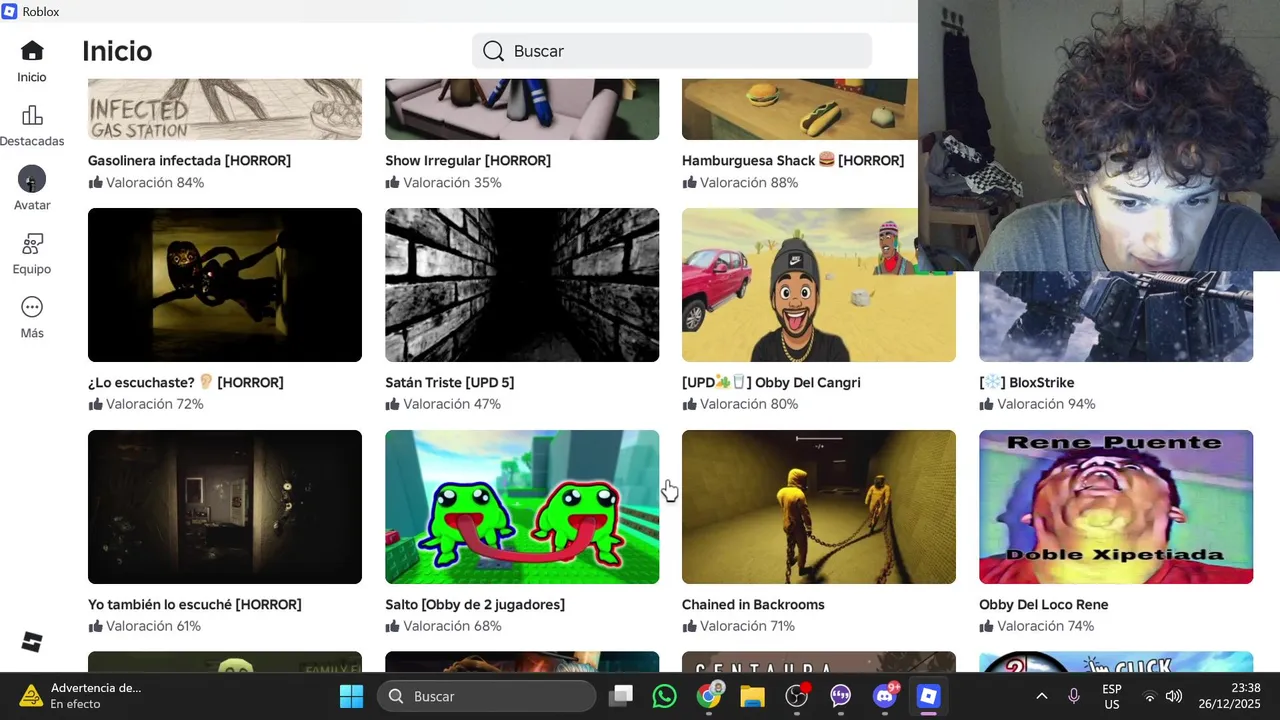The width and height of the screenshot is (1280, 720).
Task: Open the Inicio home sidebar icon
Action: click(x=32, y=51)
